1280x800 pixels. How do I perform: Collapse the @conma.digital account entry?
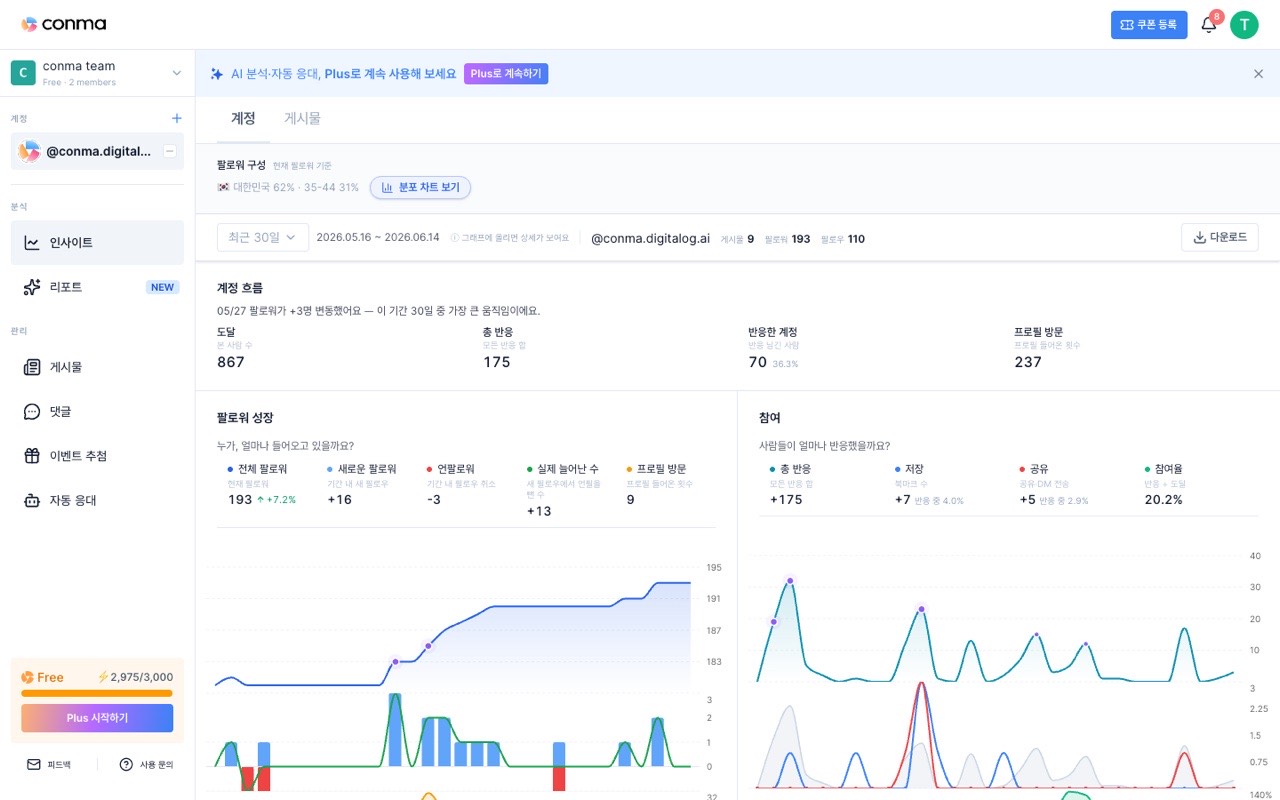(170, 151)
